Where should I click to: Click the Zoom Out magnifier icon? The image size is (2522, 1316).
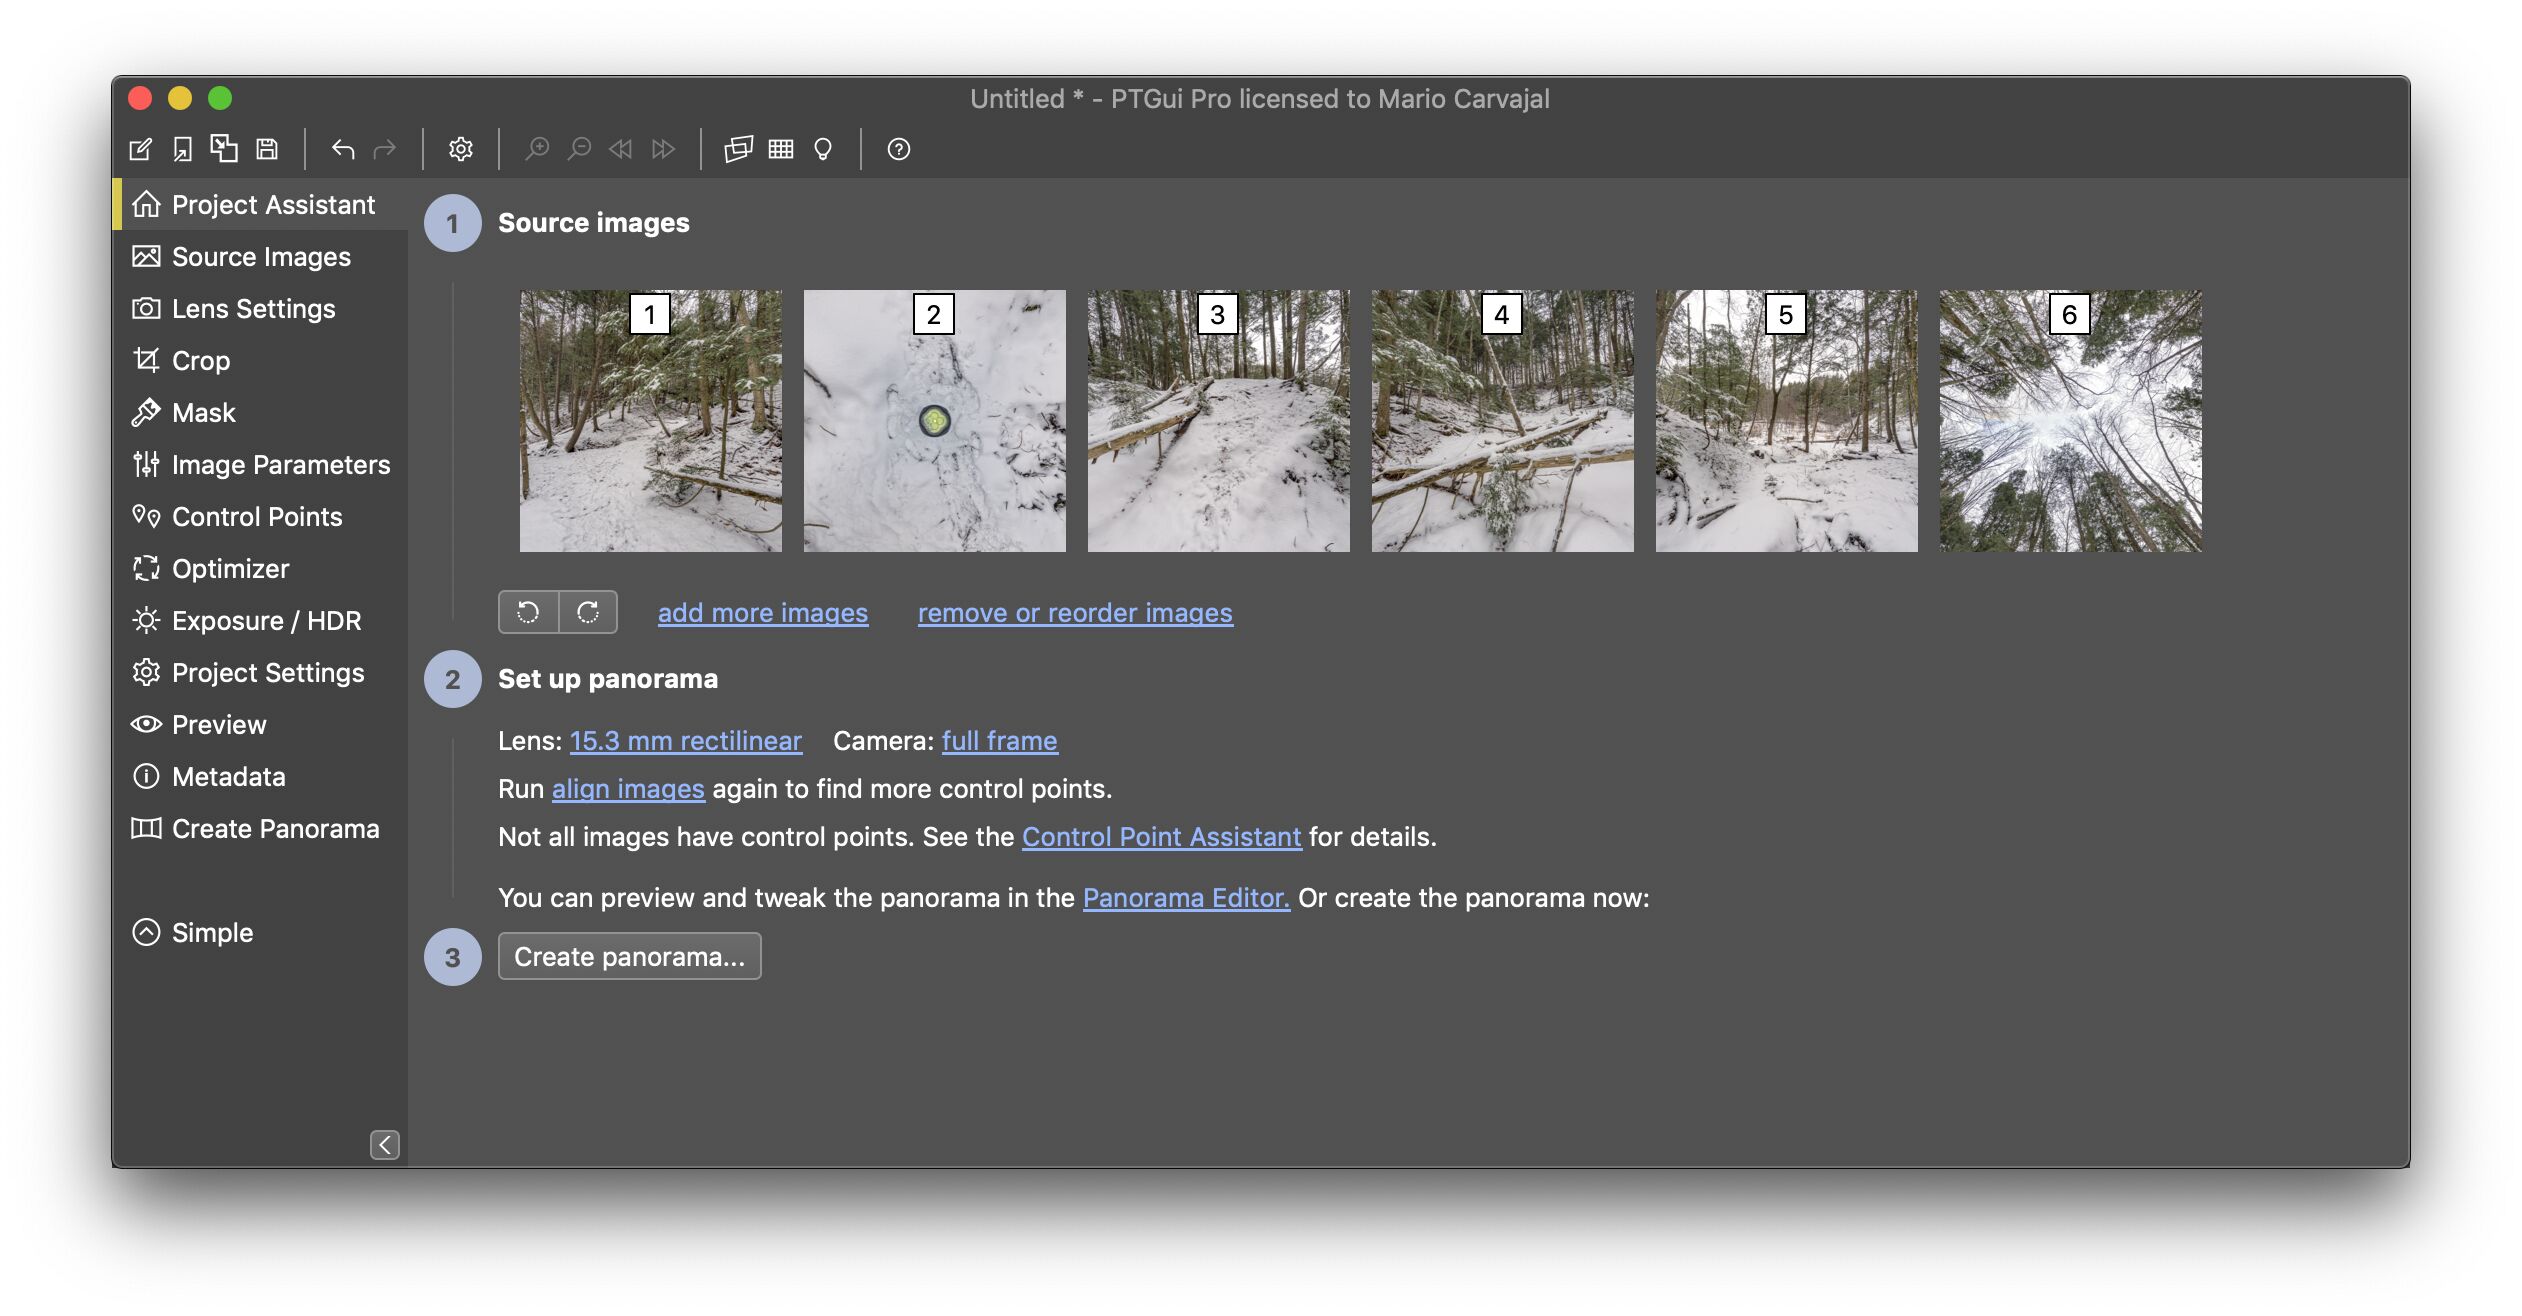coord(579,149)
